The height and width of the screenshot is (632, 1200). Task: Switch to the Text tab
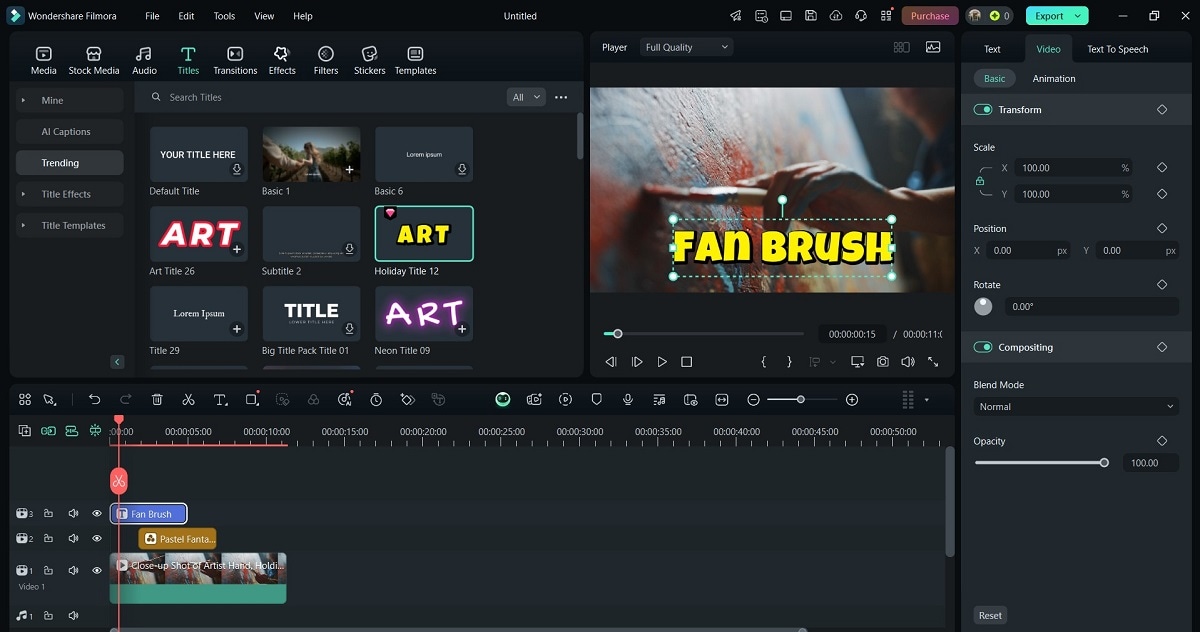(992, 49)
